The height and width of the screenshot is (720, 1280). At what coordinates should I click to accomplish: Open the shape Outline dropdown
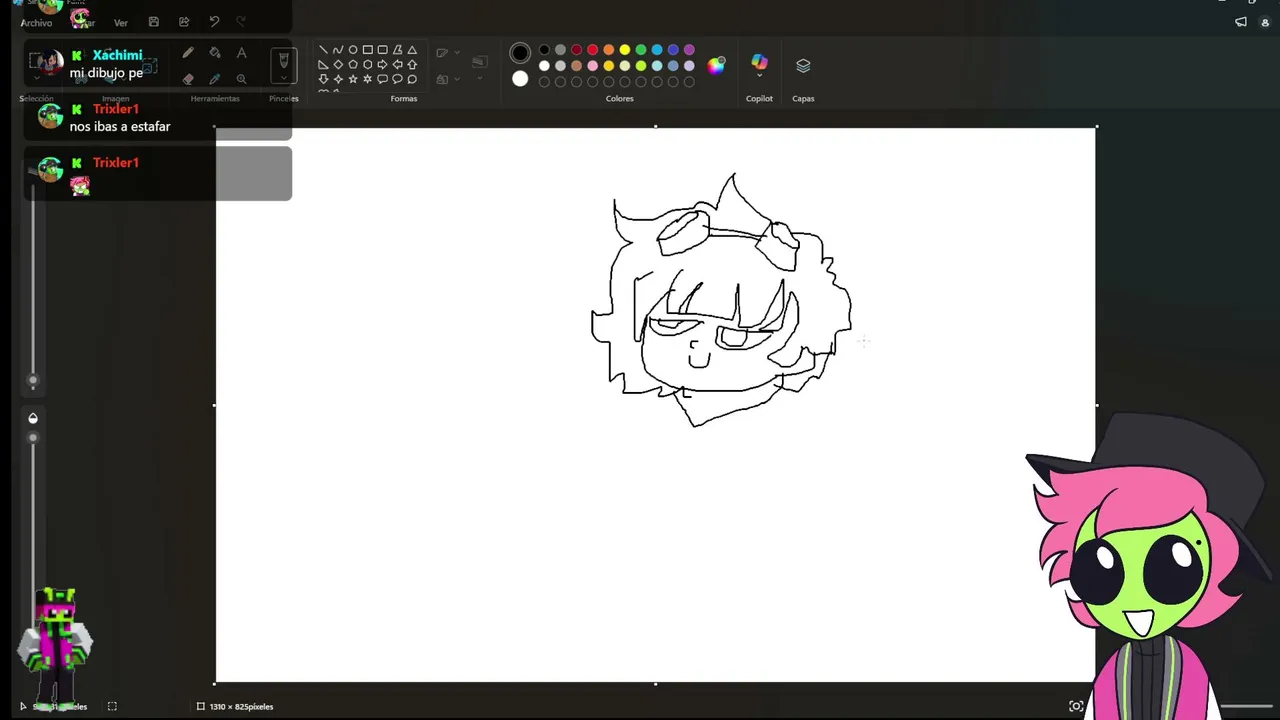tap(447, 53)
